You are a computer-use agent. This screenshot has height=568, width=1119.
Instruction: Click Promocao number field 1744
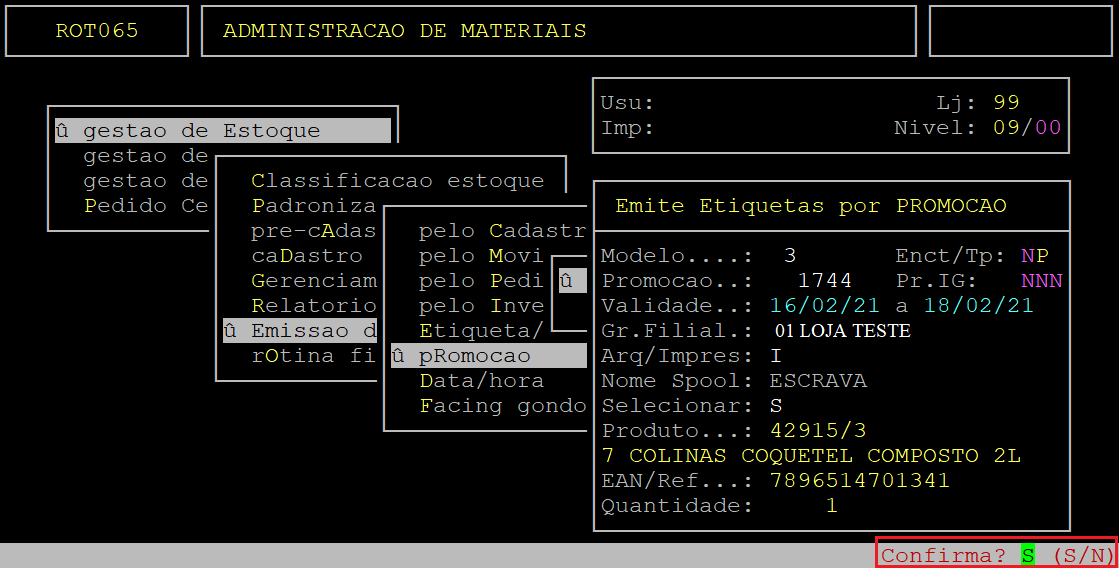click(824, 281)
